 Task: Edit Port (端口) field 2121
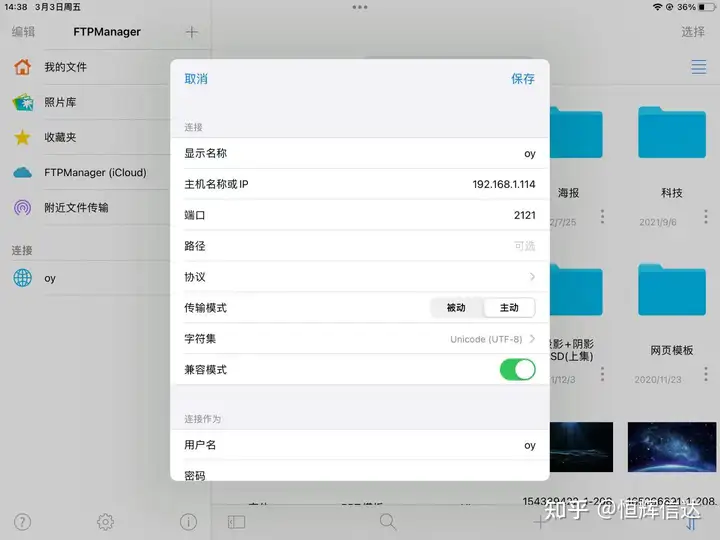coord(360,215)
